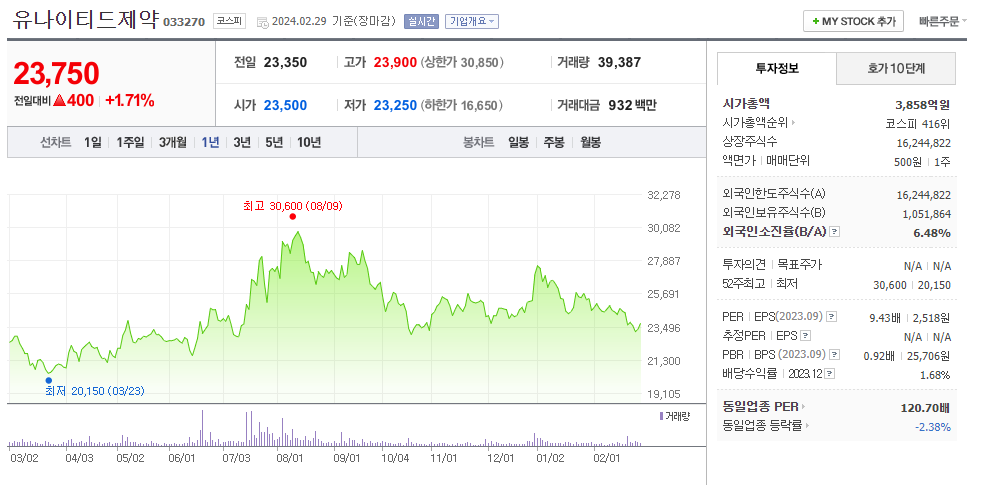Click the 32,278 y-axis price label

coord(663,195)
